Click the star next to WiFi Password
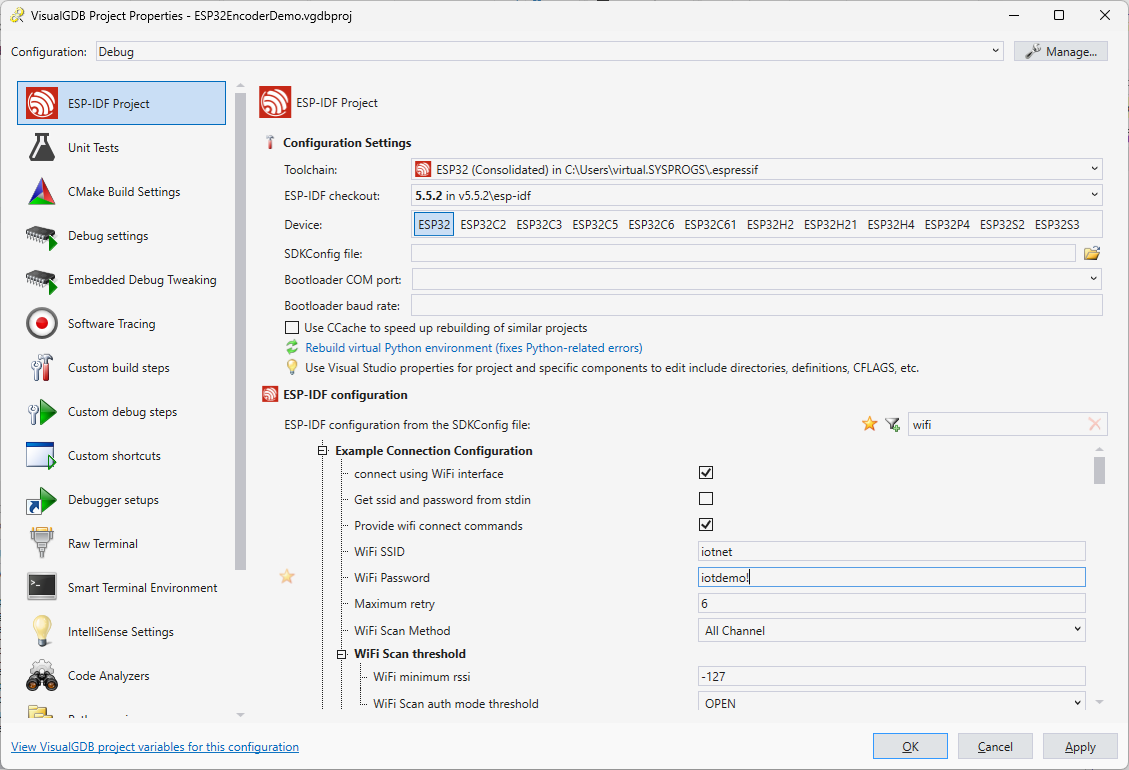 287,577
